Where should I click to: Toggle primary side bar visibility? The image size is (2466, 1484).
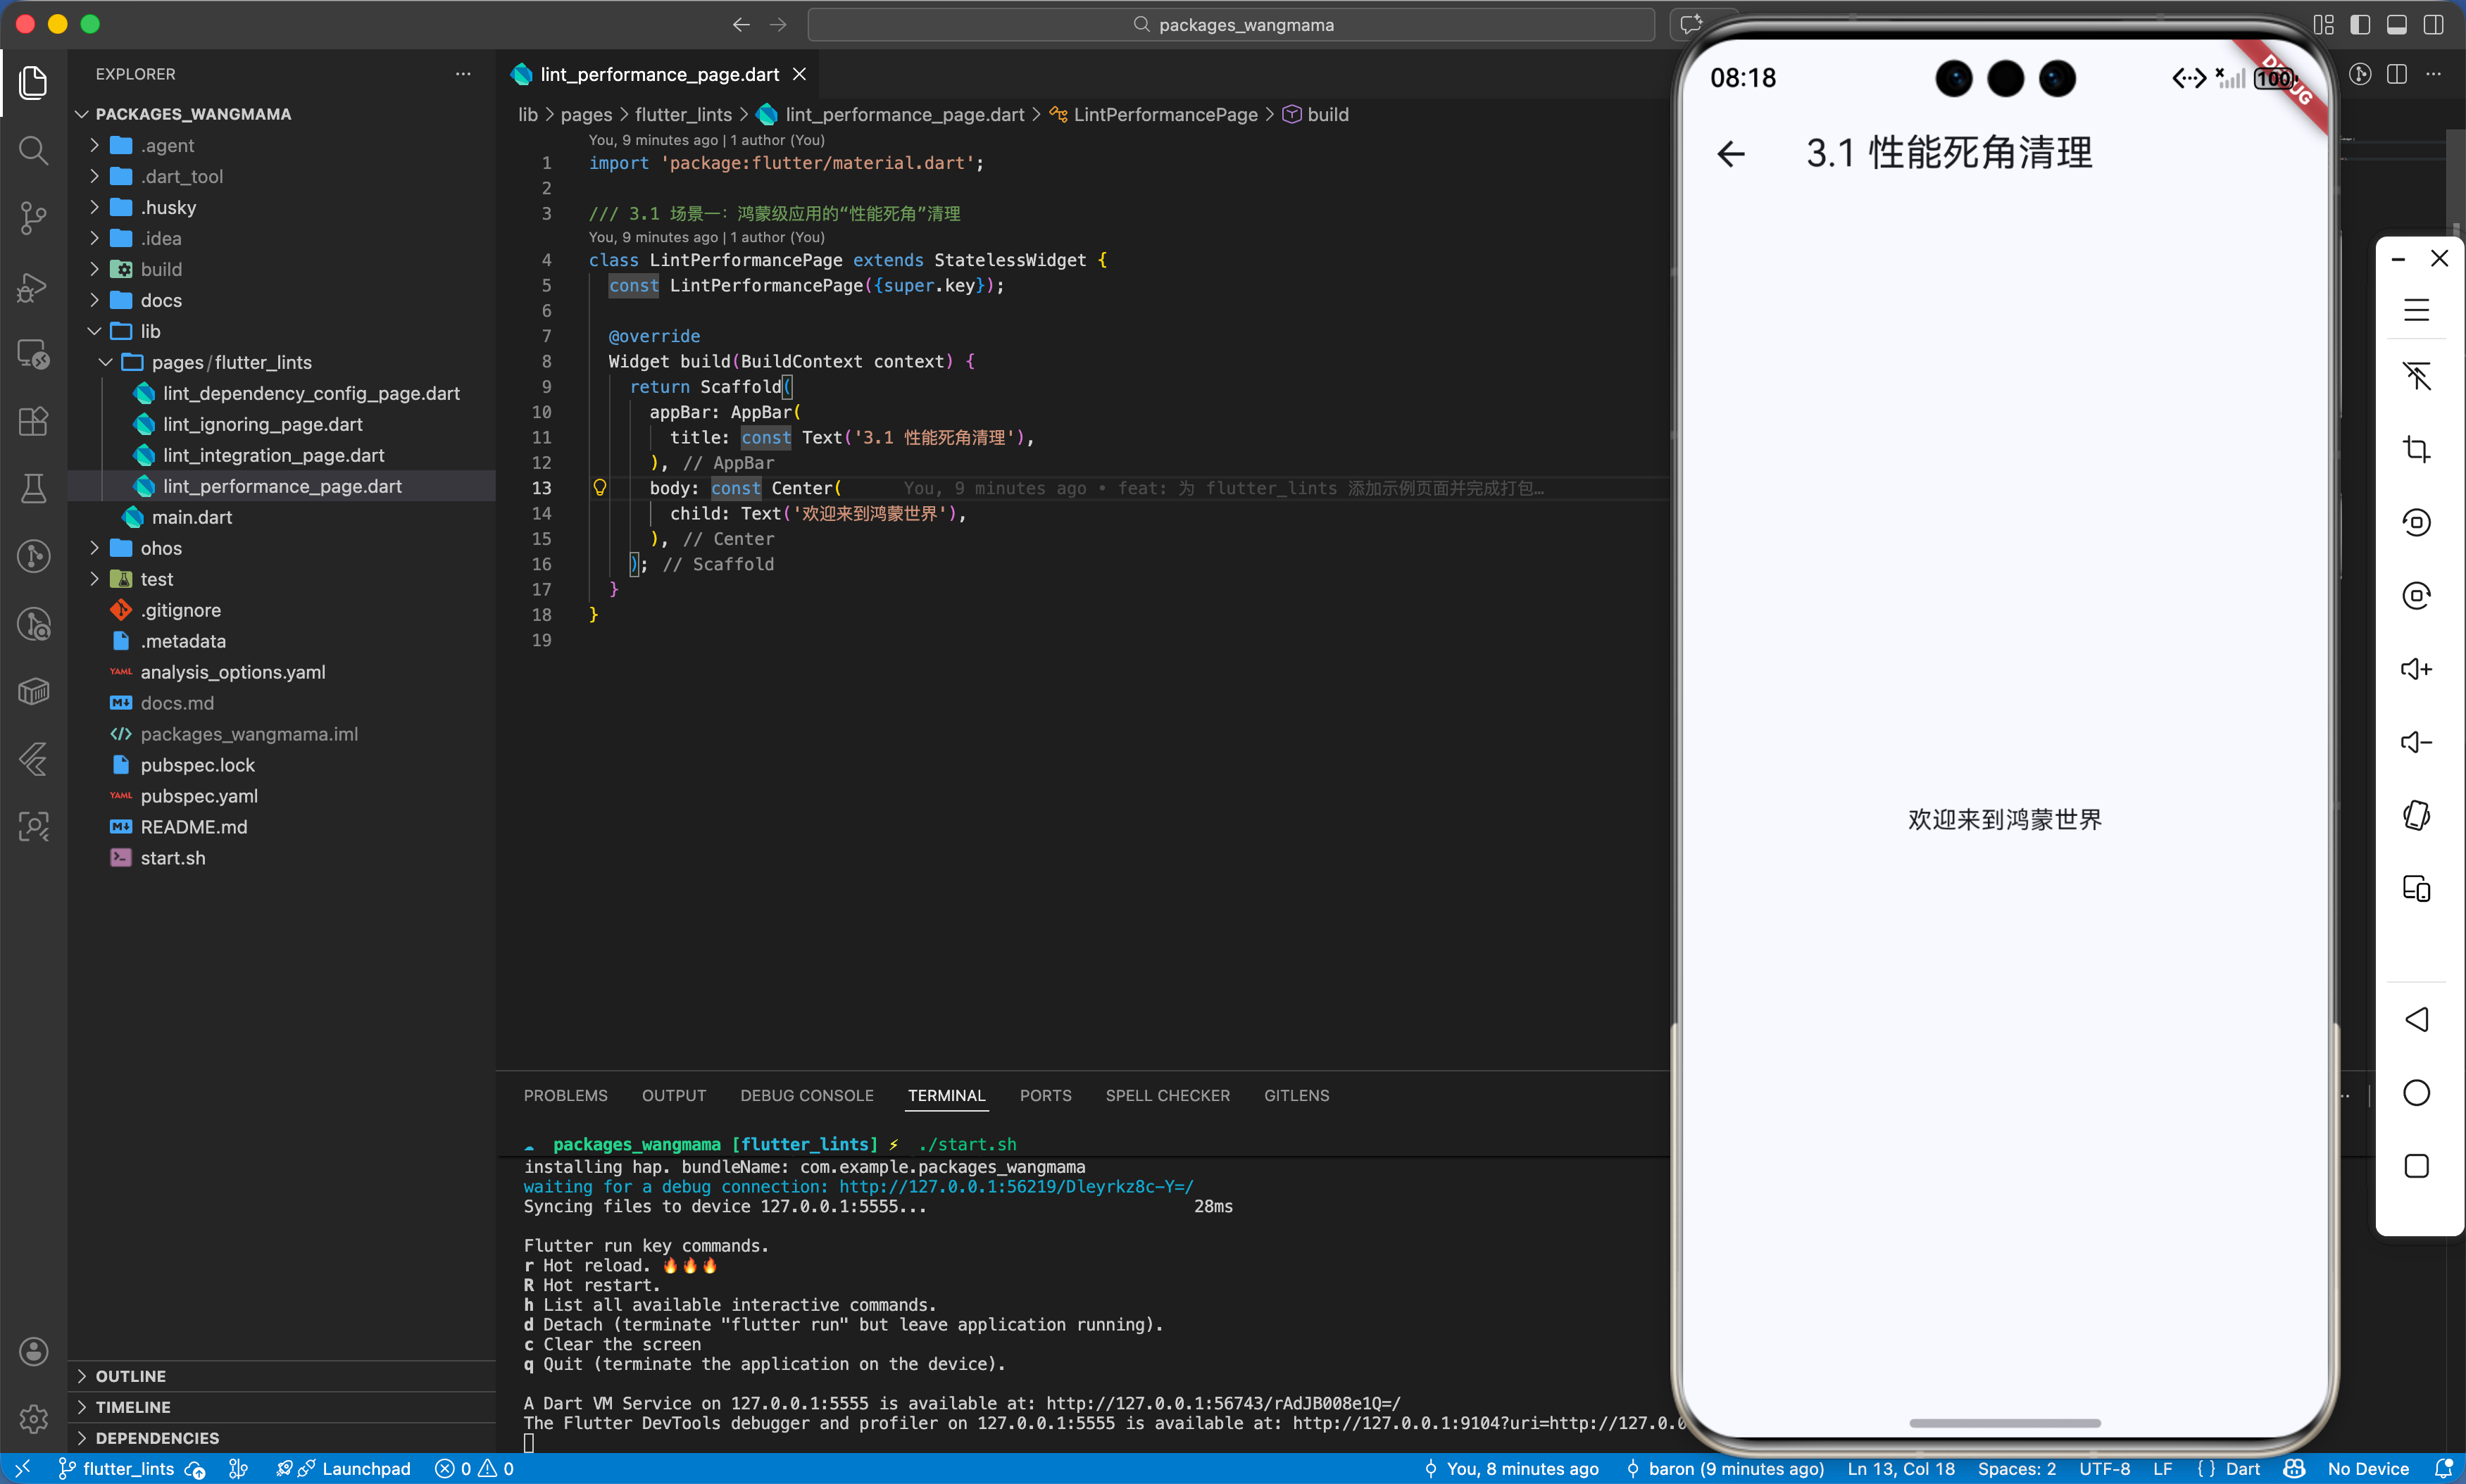[x=2360, y=25]
